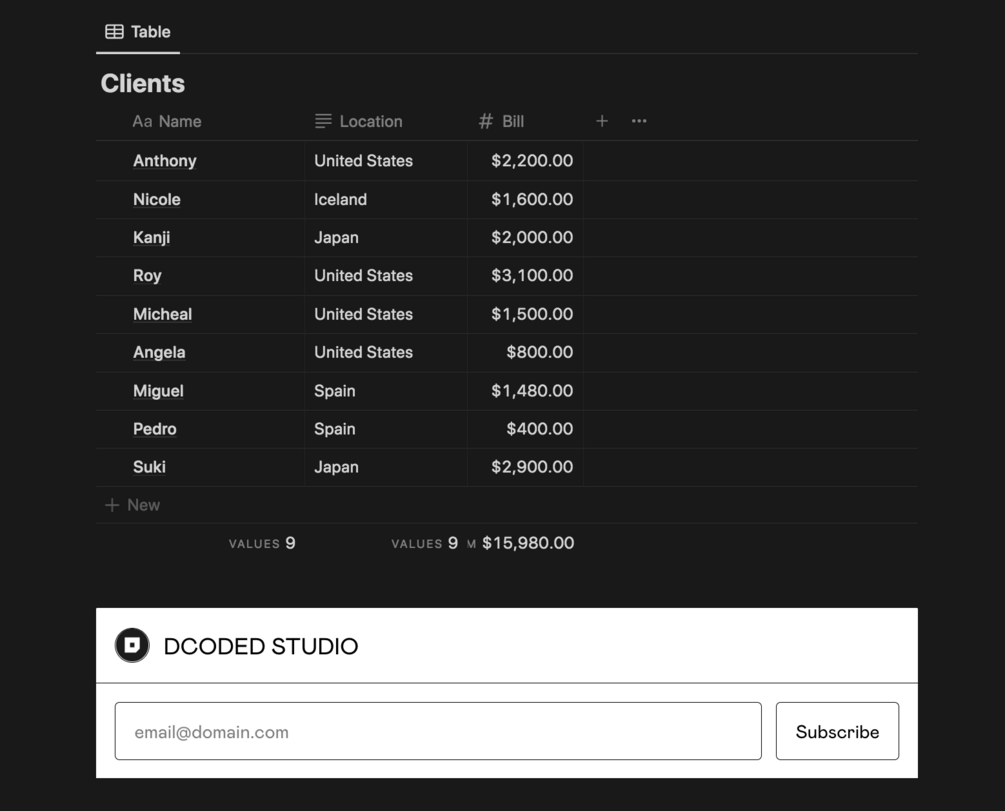Click the text-lines icon beside Location
Image resolution: width=1005 pixels, height=811 pixels.
[323, 121]
